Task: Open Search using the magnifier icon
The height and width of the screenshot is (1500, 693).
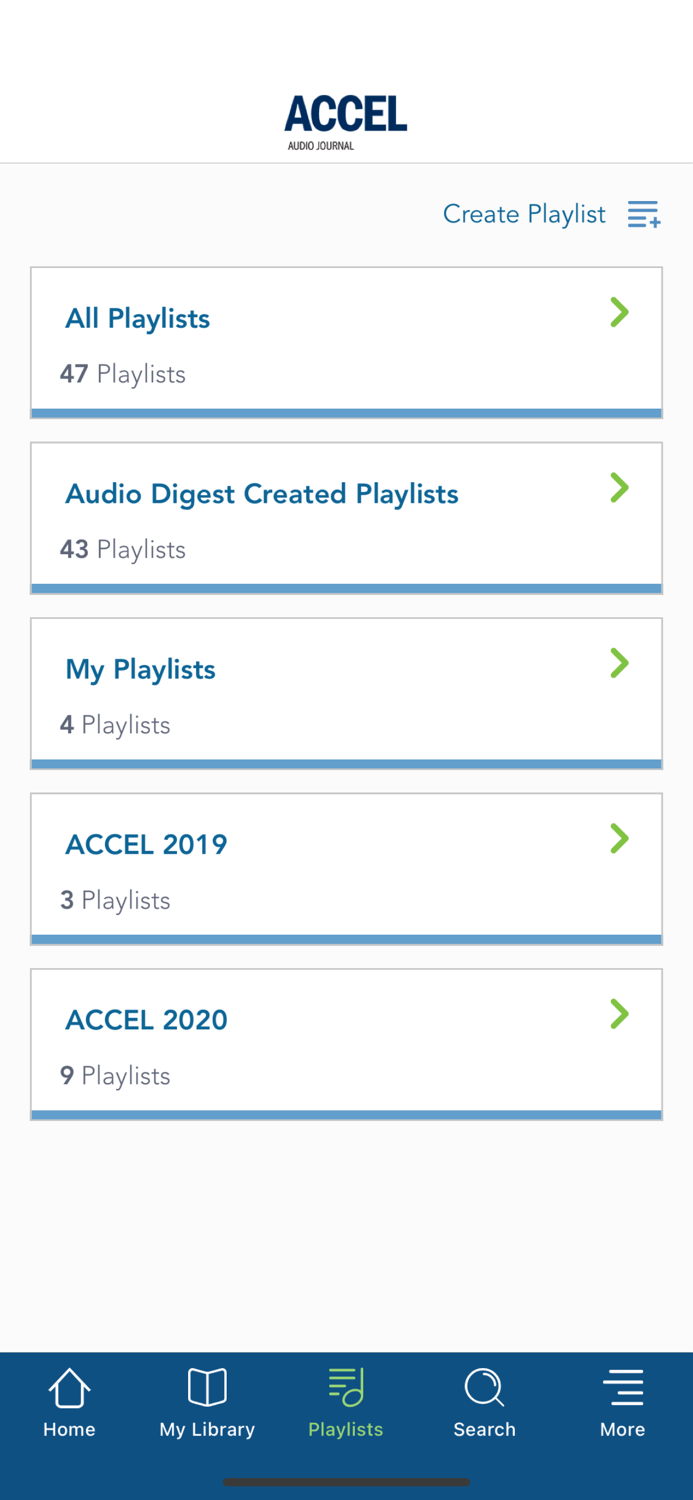Action: coord(484,1388)
